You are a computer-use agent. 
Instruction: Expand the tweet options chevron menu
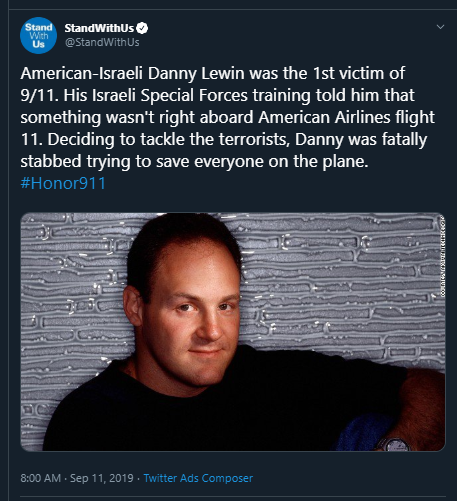440,27
